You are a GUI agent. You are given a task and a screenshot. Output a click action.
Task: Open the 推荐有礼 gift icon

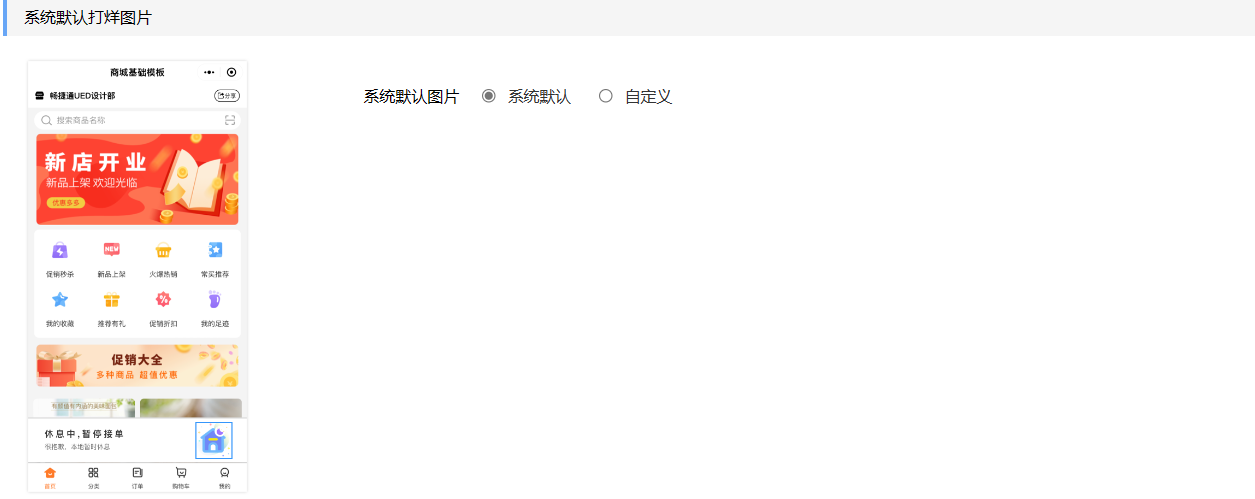112,300
